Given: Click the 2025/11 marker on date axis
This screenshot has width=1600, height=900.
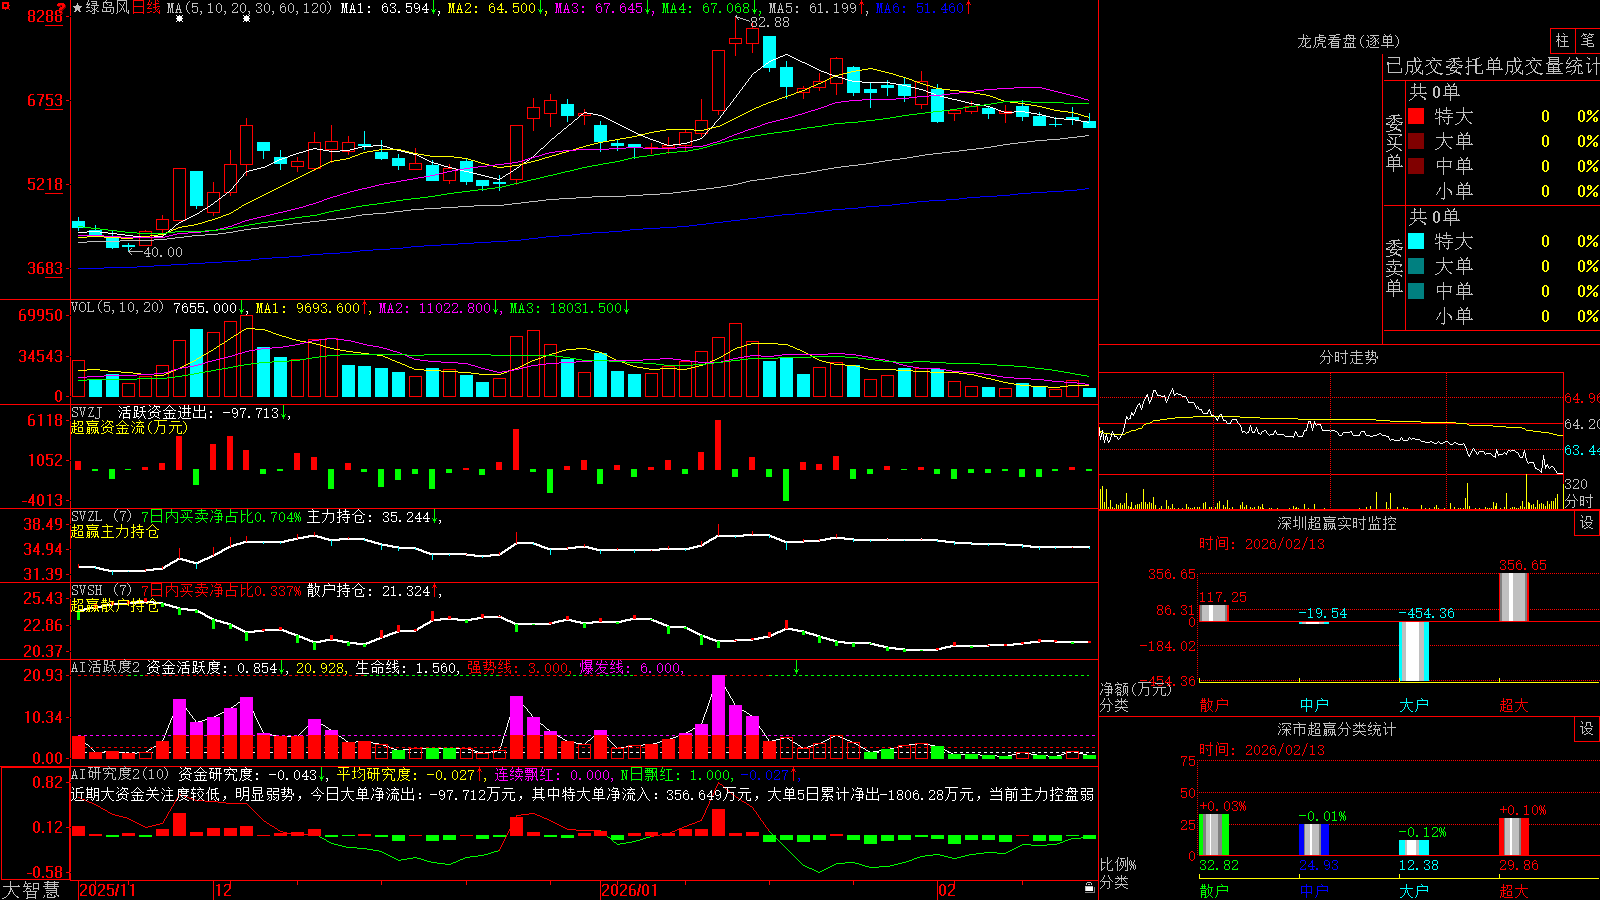Looking at the screenshot, I should pos(107,890).
